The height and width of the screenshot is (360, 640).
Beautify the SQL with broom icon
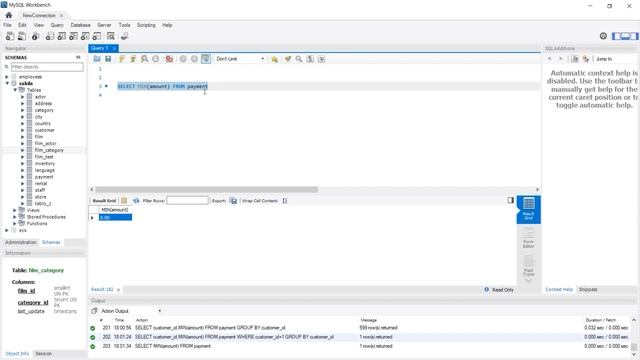(288, 59)
